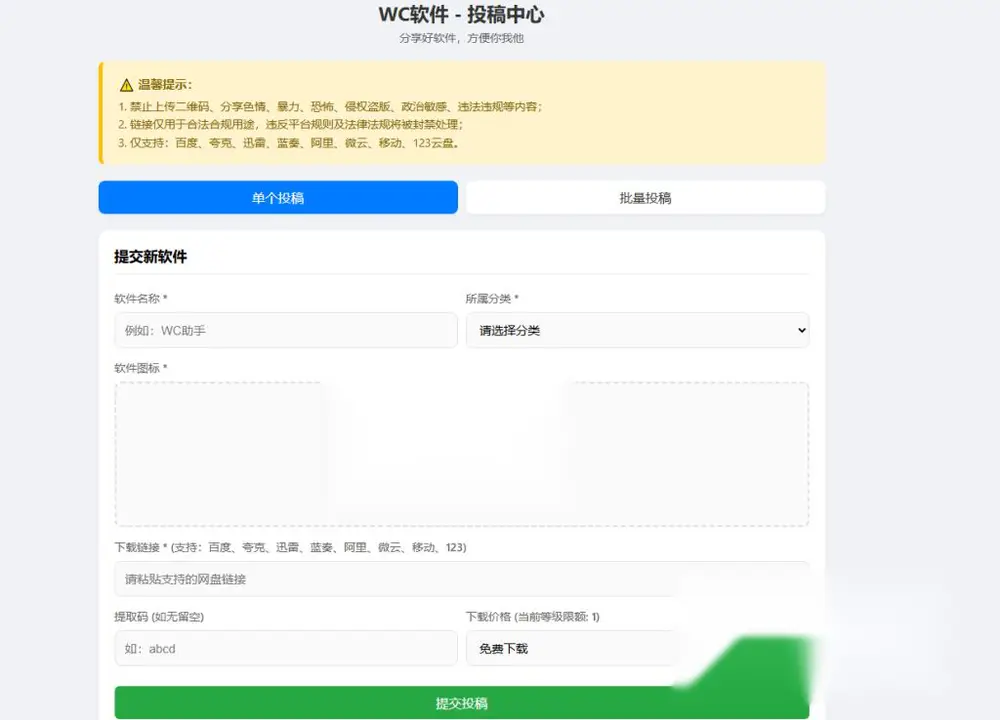
Task: Click the warning triangle icon beside 温馨提示
Action: tap(126, 85)
